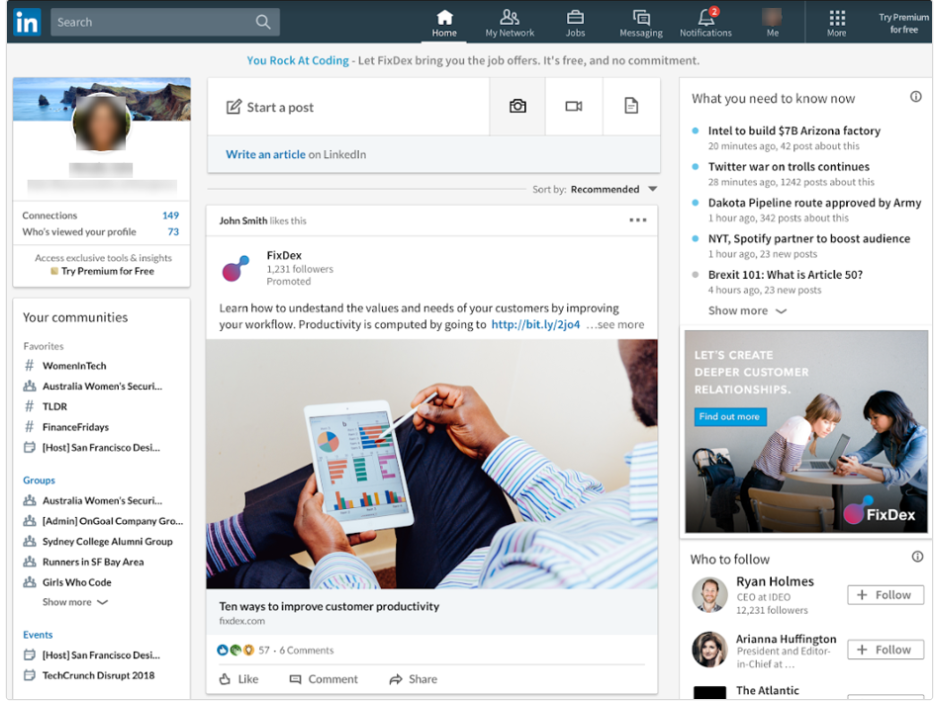Click the video camera upload icon
Screen dimensions: 945x702
pos(573,107)
